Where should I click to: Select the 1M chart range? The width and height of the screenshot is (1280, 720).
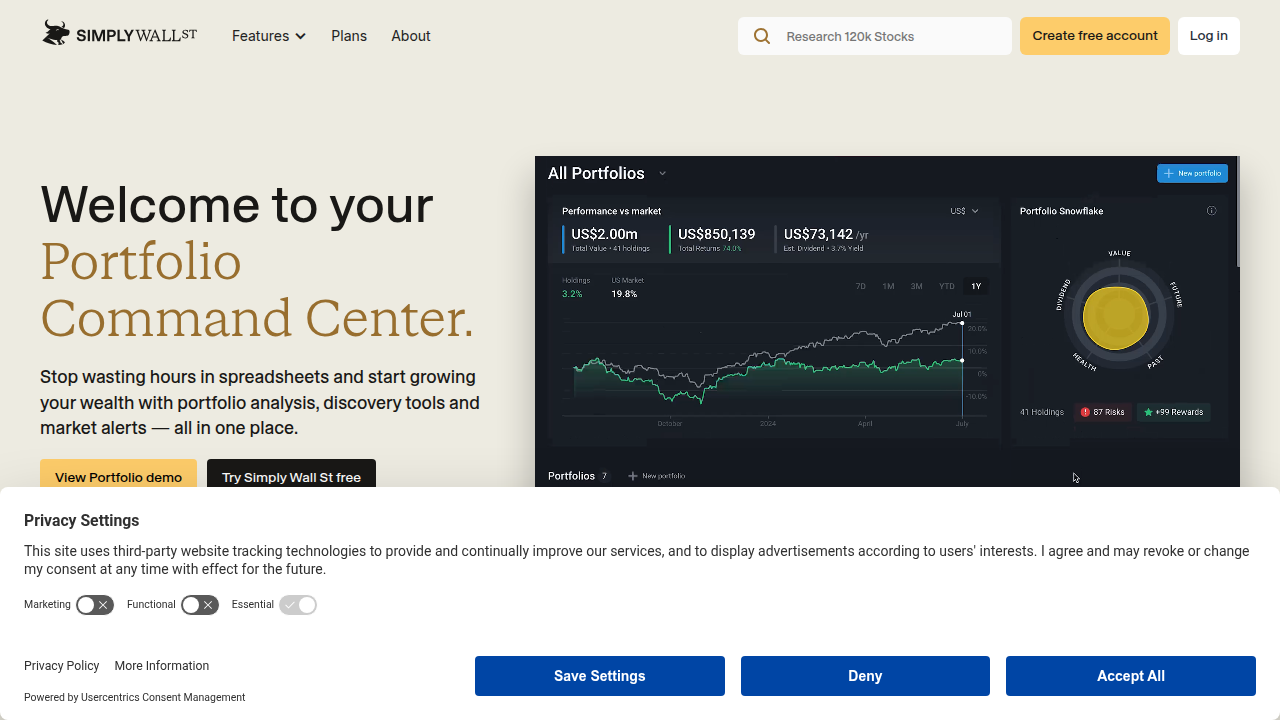pyautogui.click(x=888, y=286)
